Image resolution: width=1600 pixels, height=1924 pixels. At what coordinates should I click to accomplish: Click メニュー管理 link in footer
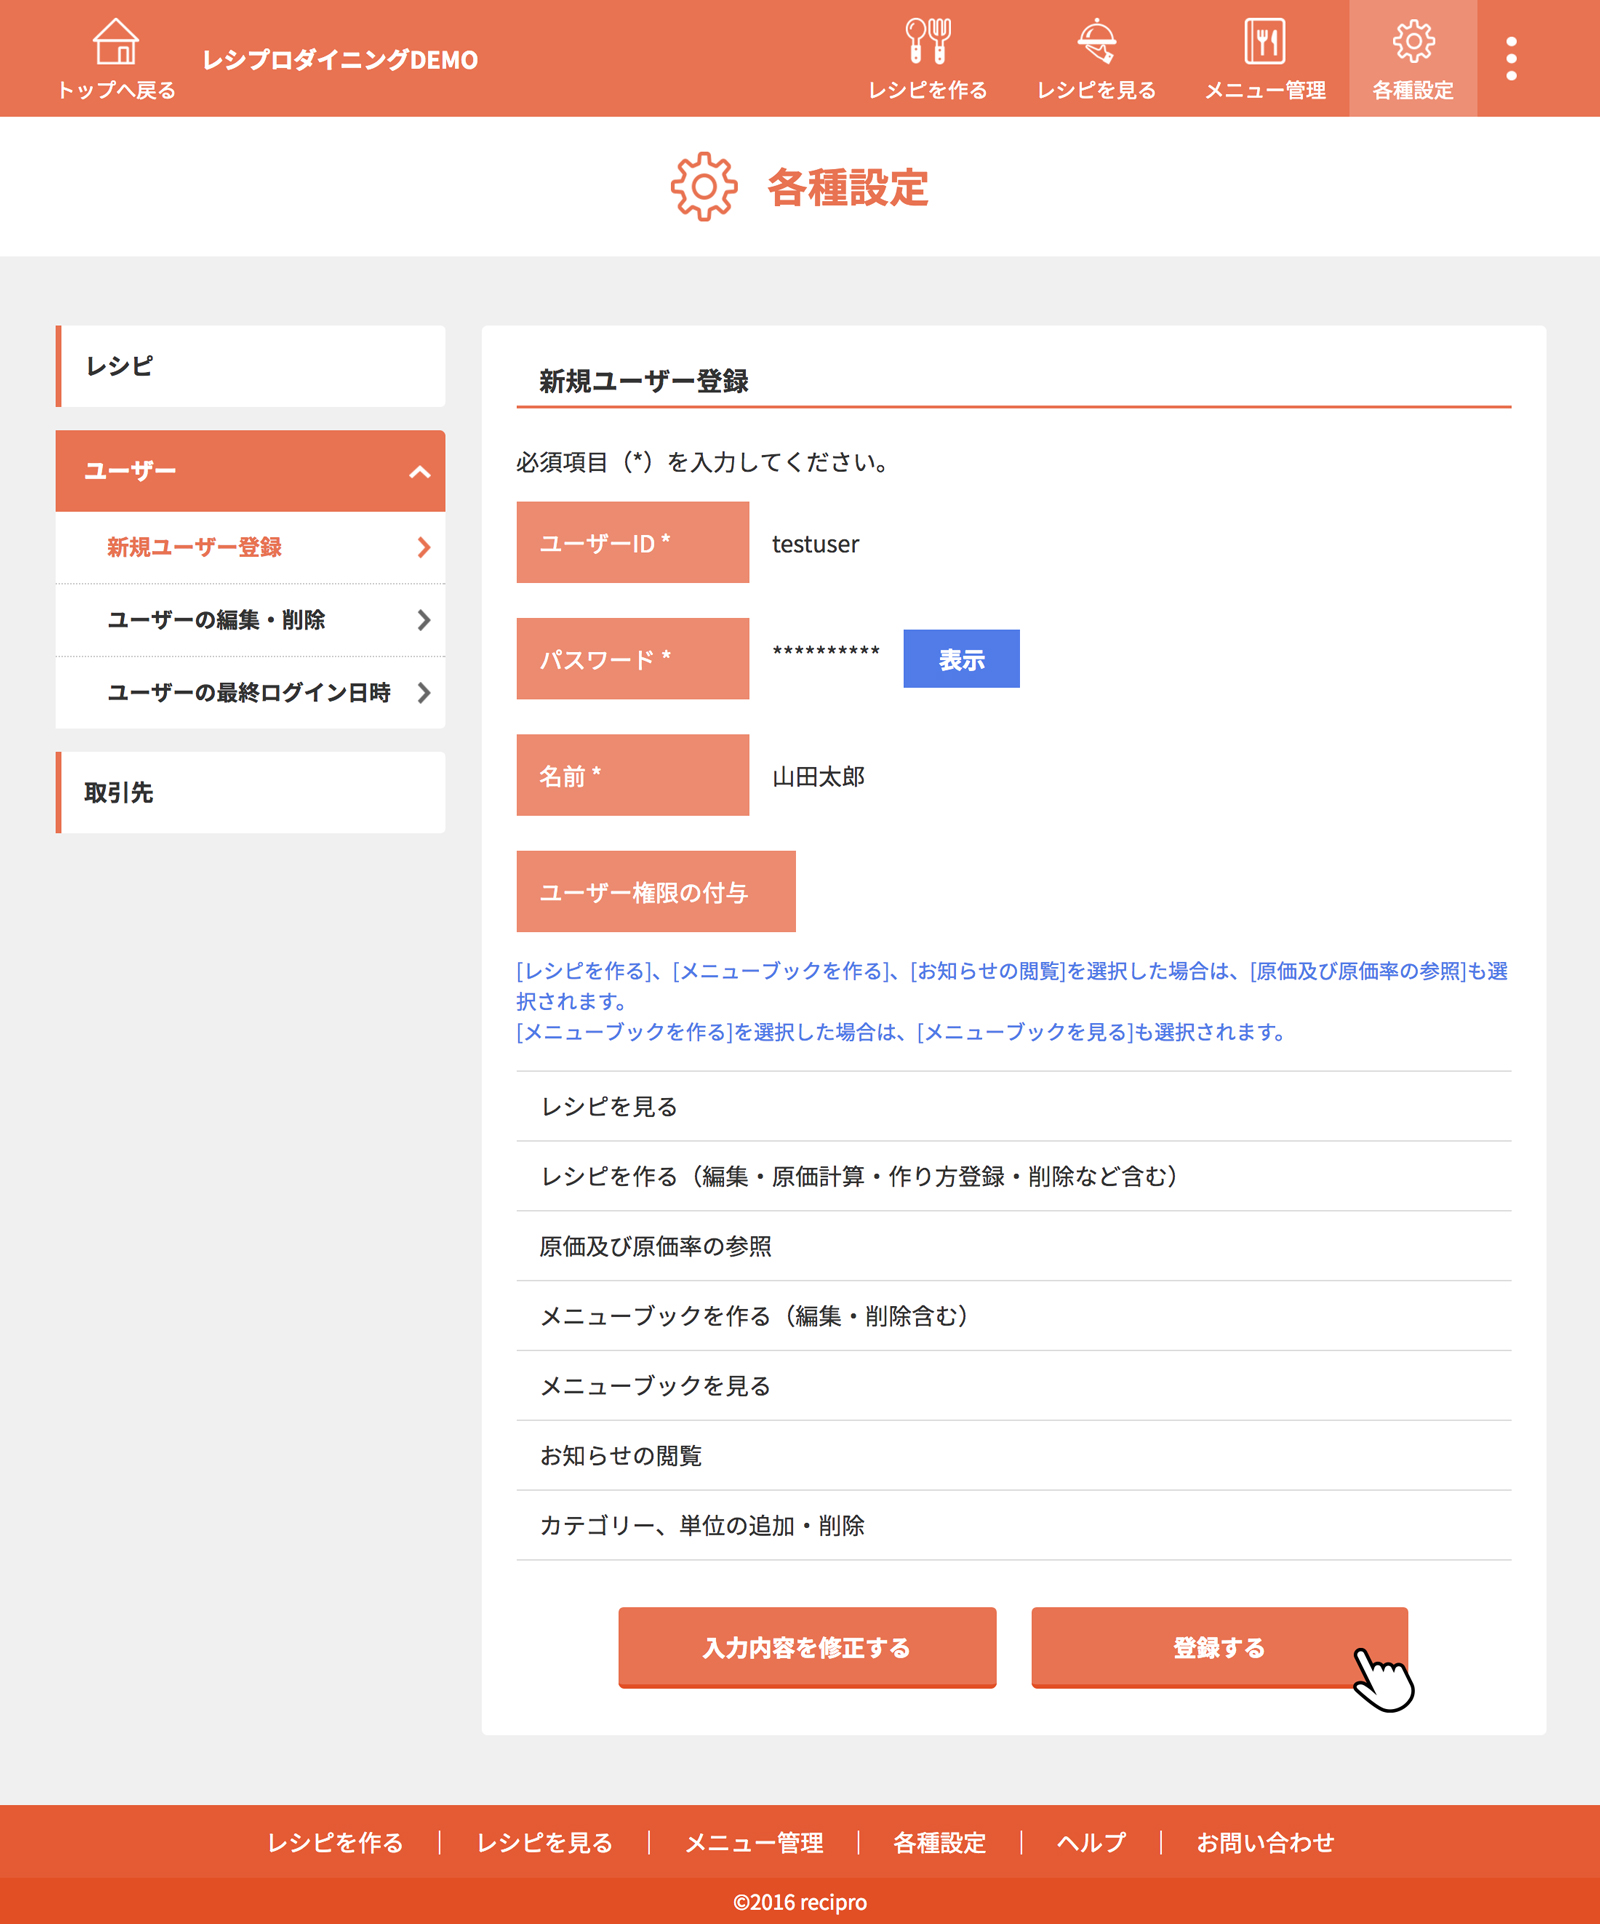click(754, 1842)
